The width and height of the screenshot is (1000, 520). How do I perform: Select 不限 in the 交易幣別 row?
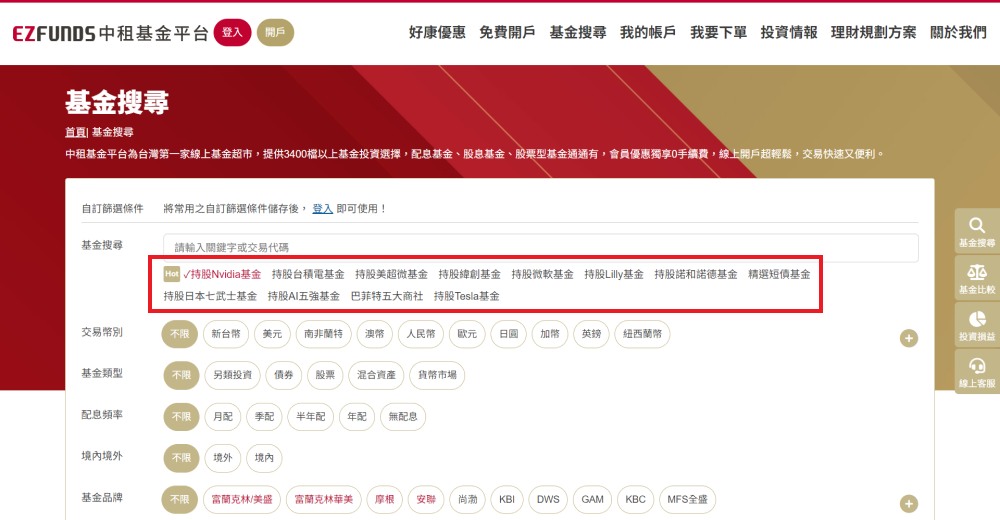pyautogui.click(x=180, y=334)
